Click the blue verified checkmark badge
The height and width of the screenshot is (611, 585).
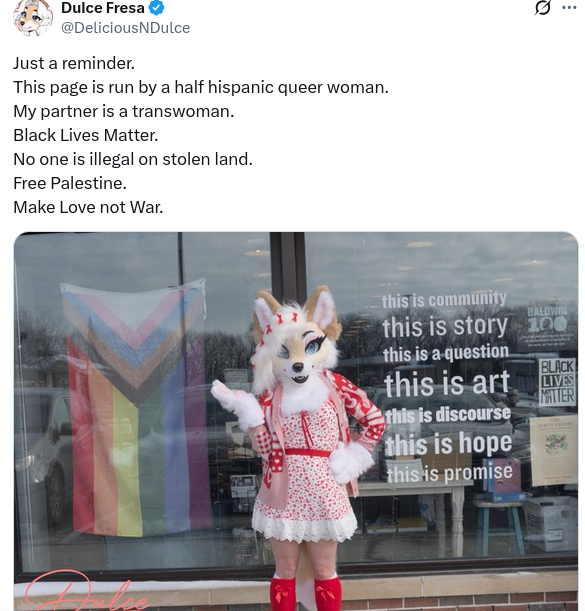point(157,8)
